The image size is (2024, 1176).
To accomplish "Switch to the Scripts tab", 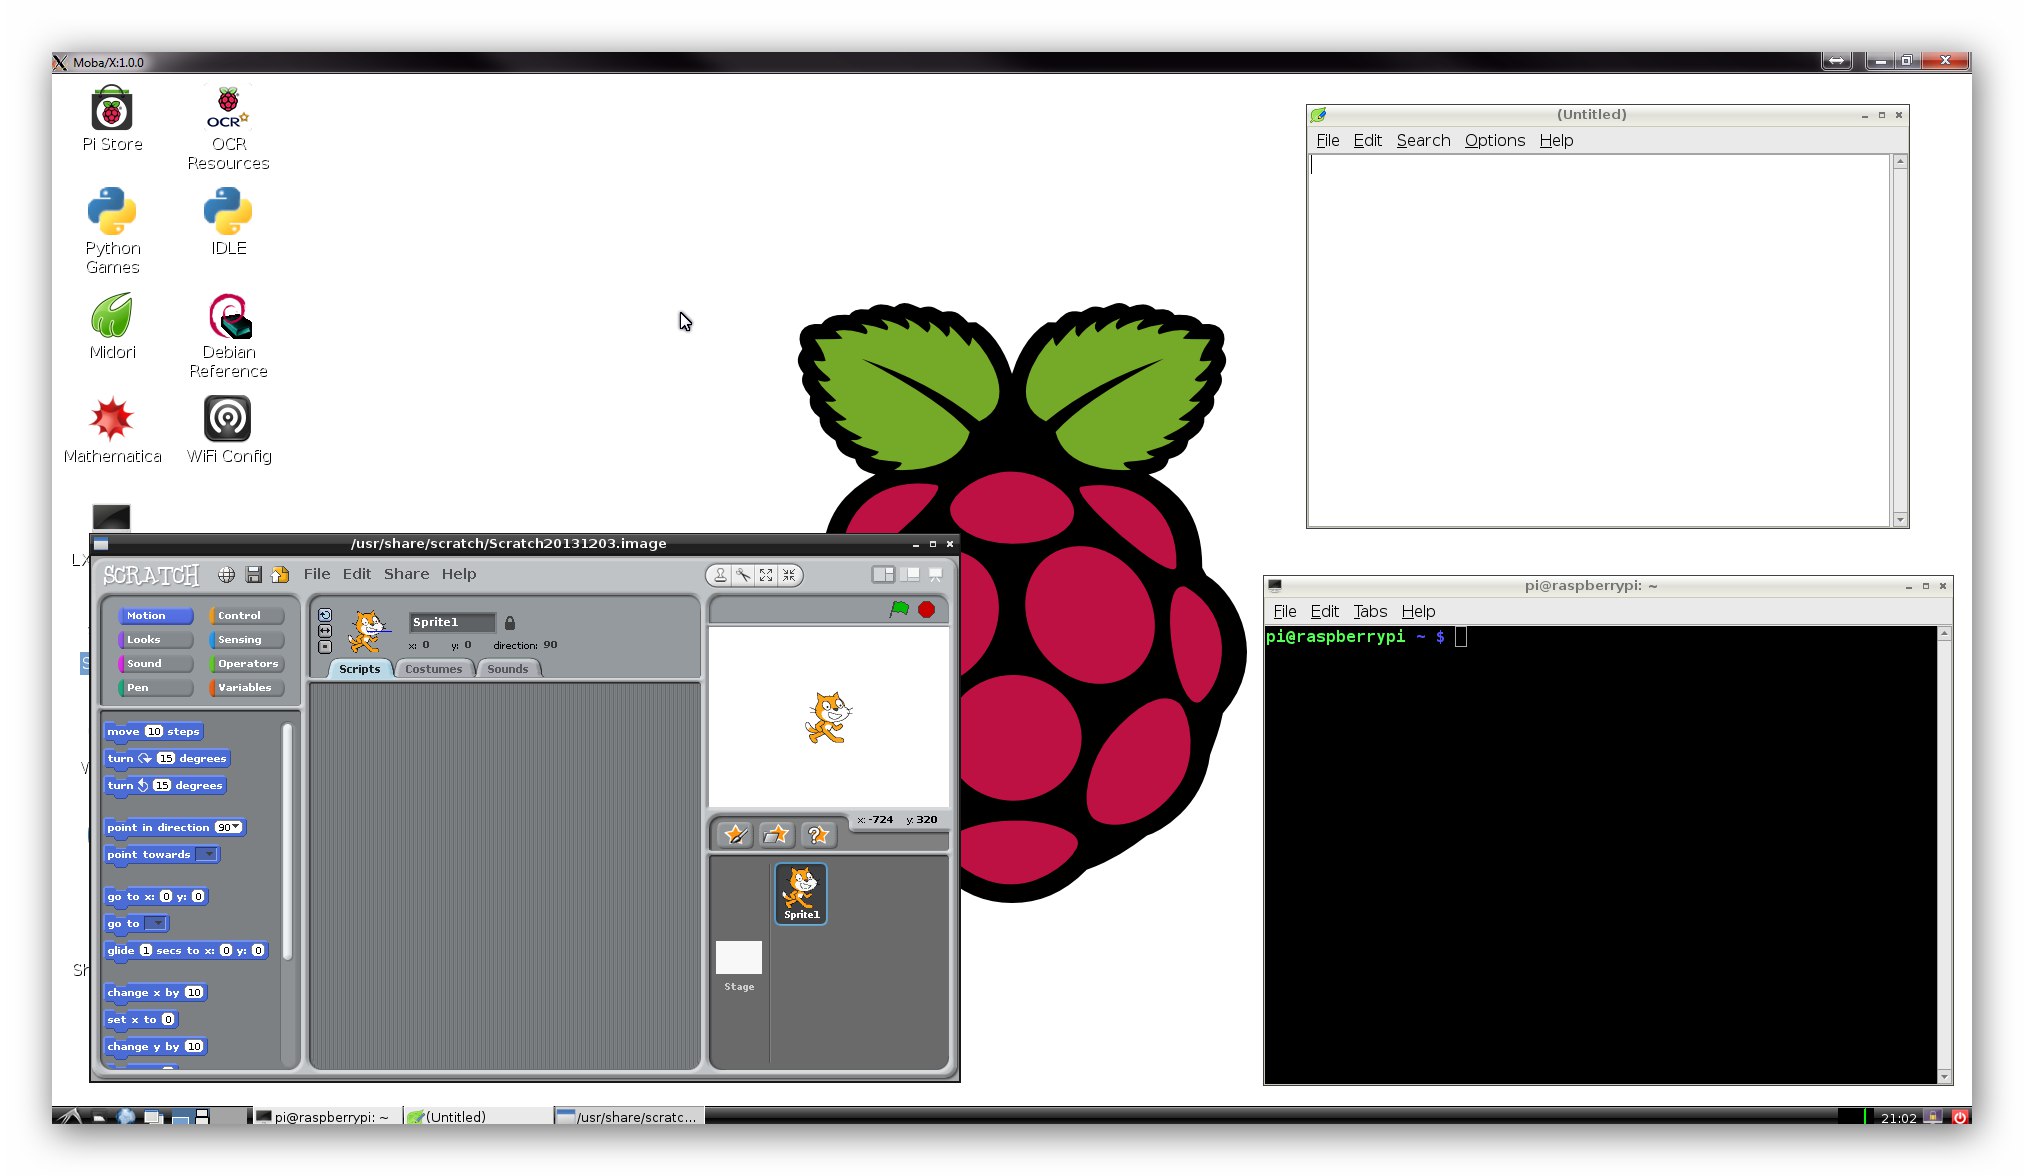I will [359, 669].
